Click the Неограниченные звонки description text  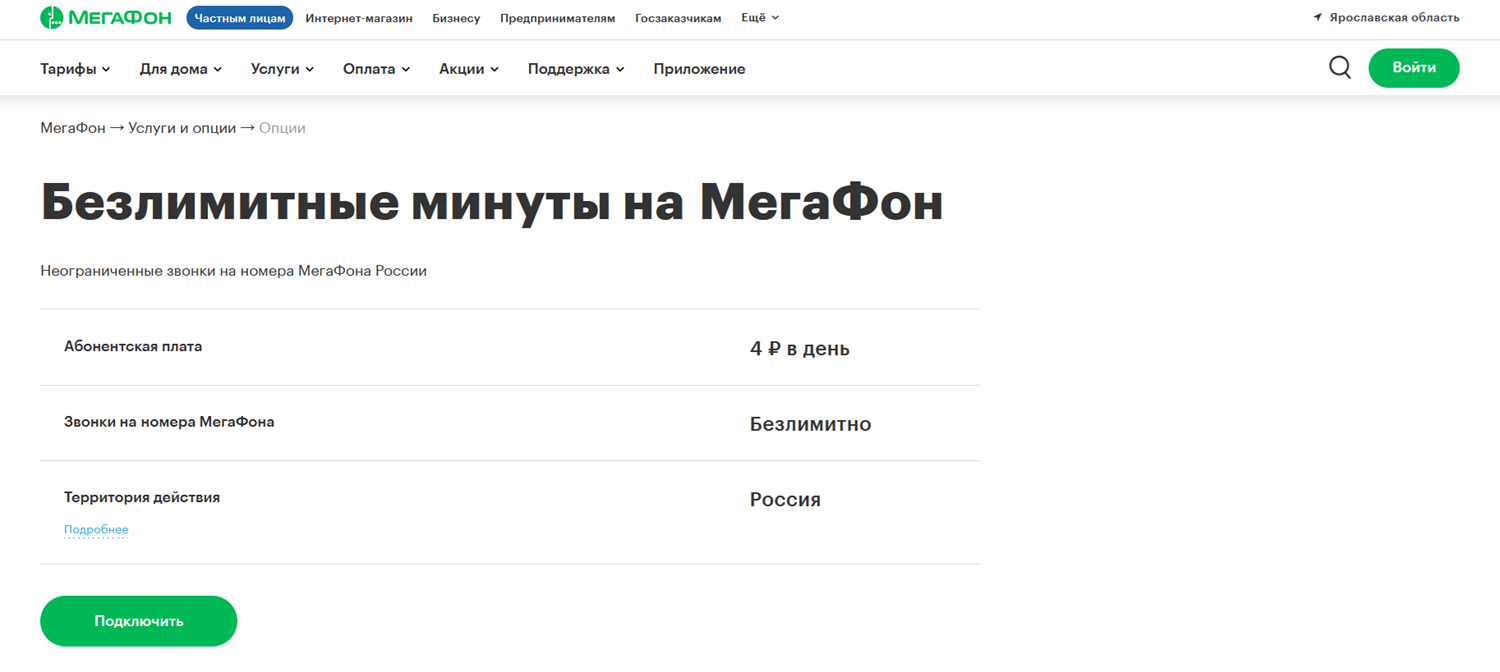[x=234, y=271]
